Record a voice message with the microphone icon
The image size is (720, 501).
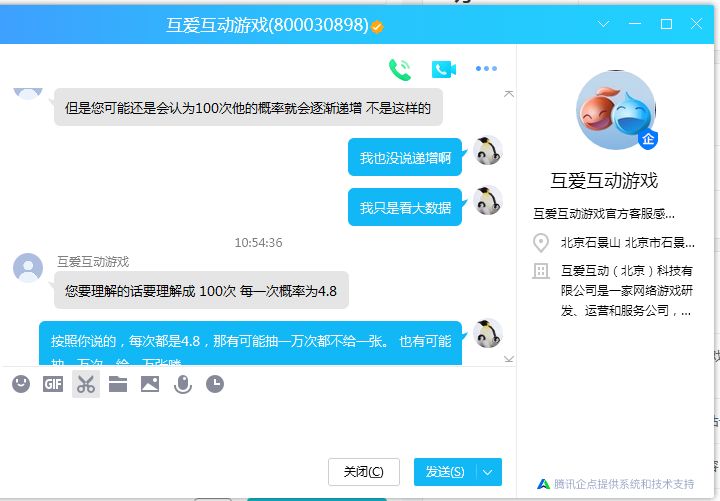183,384
